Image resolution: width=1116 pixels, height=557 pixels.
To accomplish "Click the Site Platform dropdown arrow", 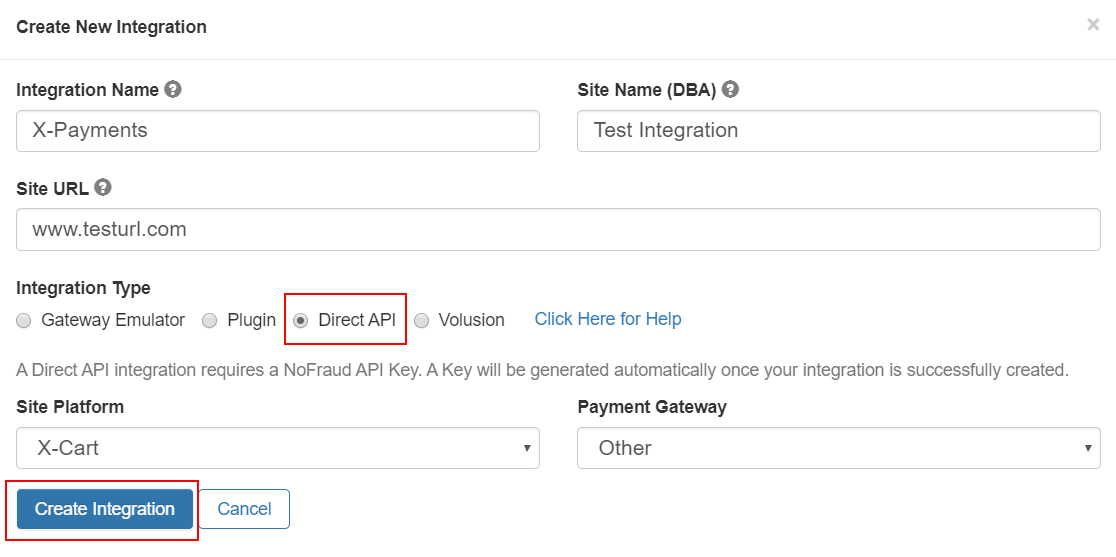I will pyautogui.click(x=527, y=448).
